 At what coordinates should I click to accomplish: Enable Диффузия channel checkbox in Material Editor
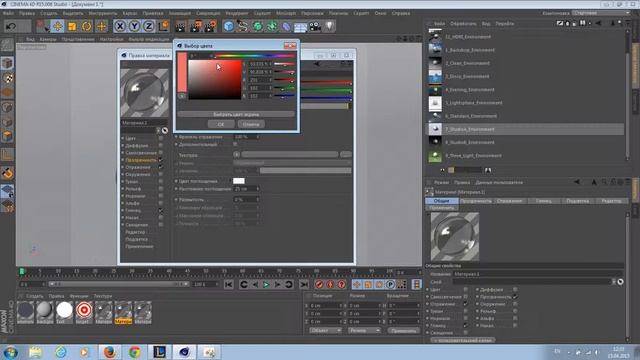(x=161, y=145)
